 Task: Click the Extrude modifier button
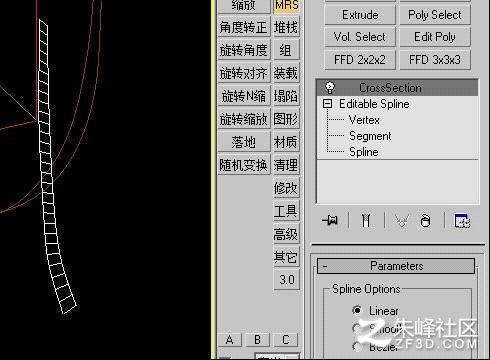click(x=360, y=15)
